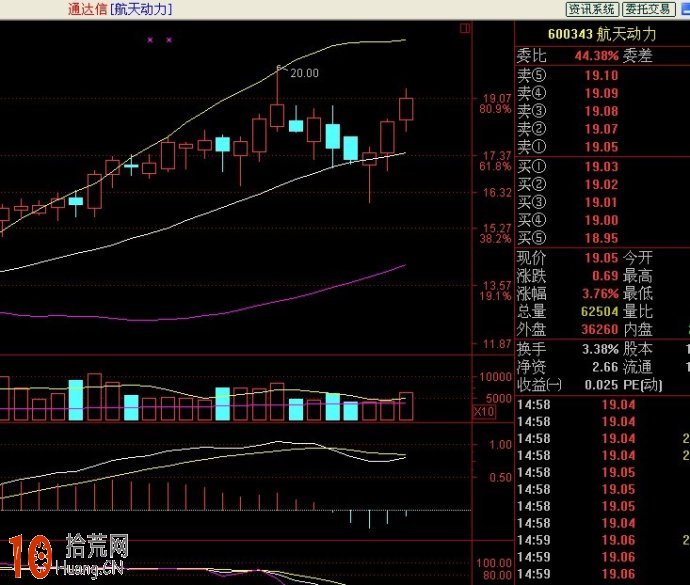Click the 19.07 80.9% axis label
Image resolution: width=690 pixels, height=585 pixels.
click(495, 103)
